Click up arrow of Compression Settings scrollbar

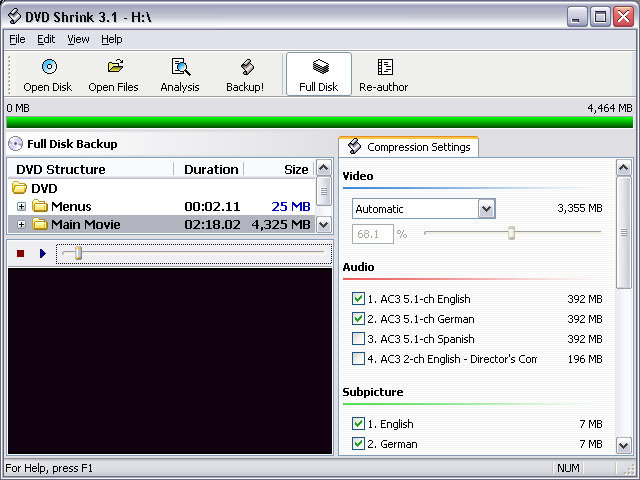coord(623,168)
